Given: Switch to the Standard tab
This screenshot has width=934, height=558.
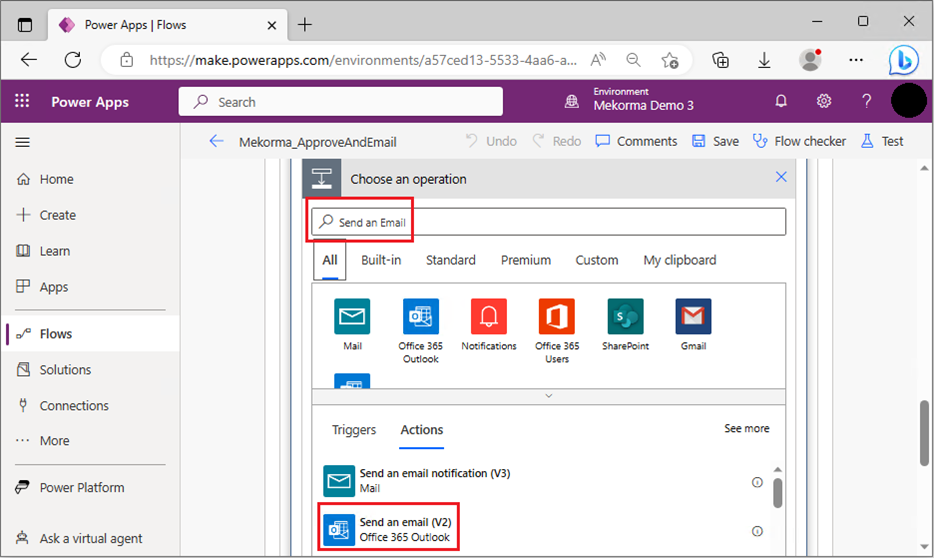Looking at the screenshot, I should point(451,260).
